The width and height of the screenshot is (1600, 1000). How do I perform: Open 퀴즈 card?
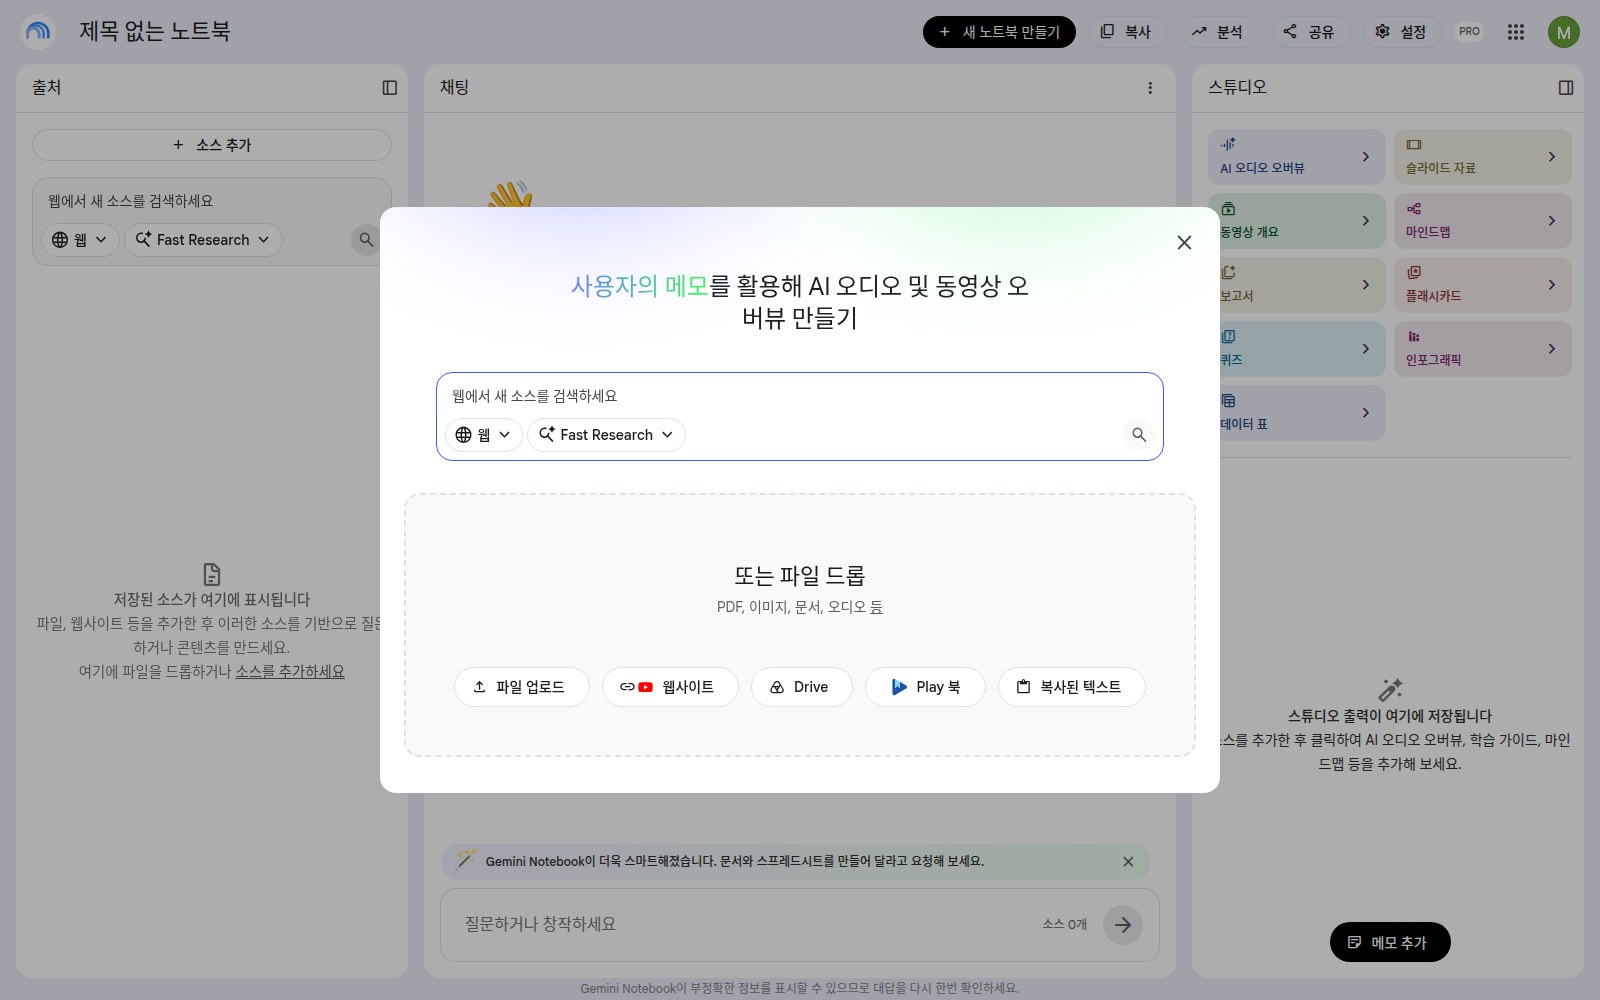pyautogui.click(x=1297, y=349)
